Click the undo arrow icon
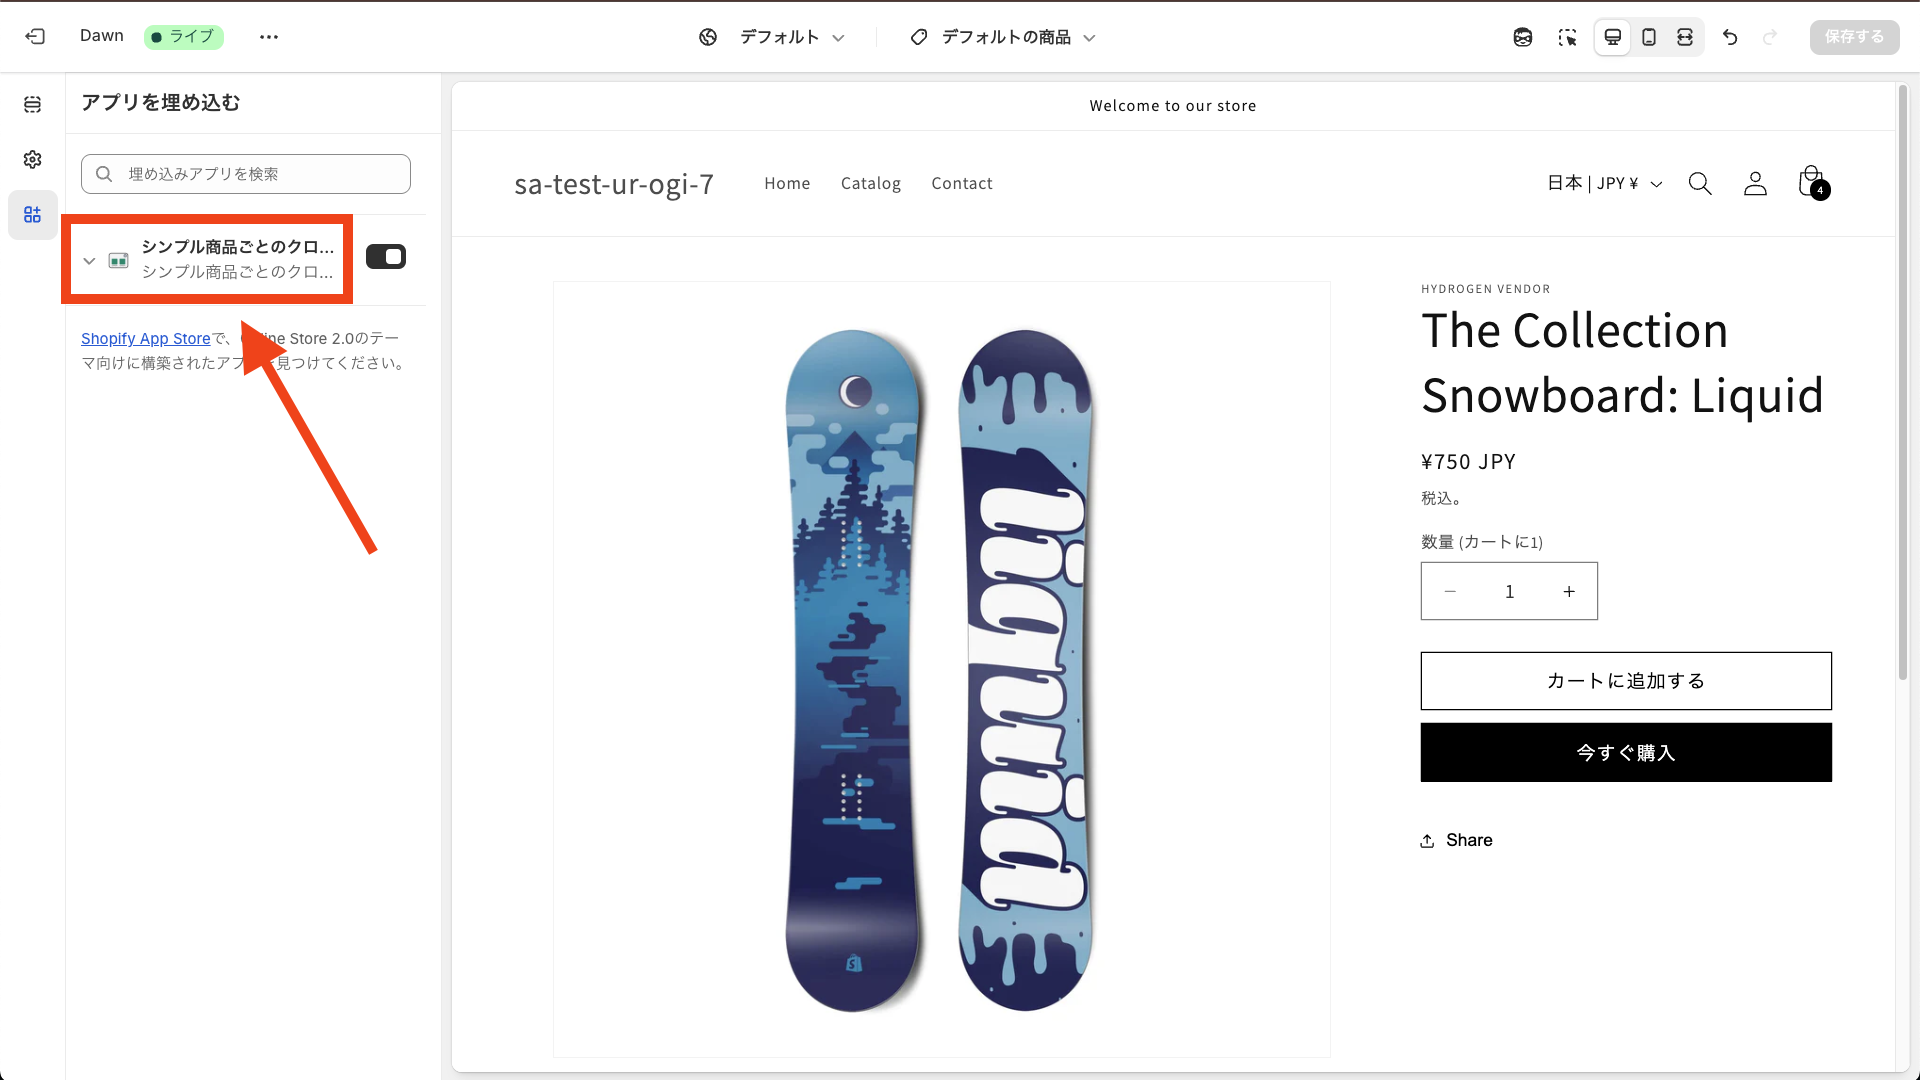 click(x=1730, y=37)
